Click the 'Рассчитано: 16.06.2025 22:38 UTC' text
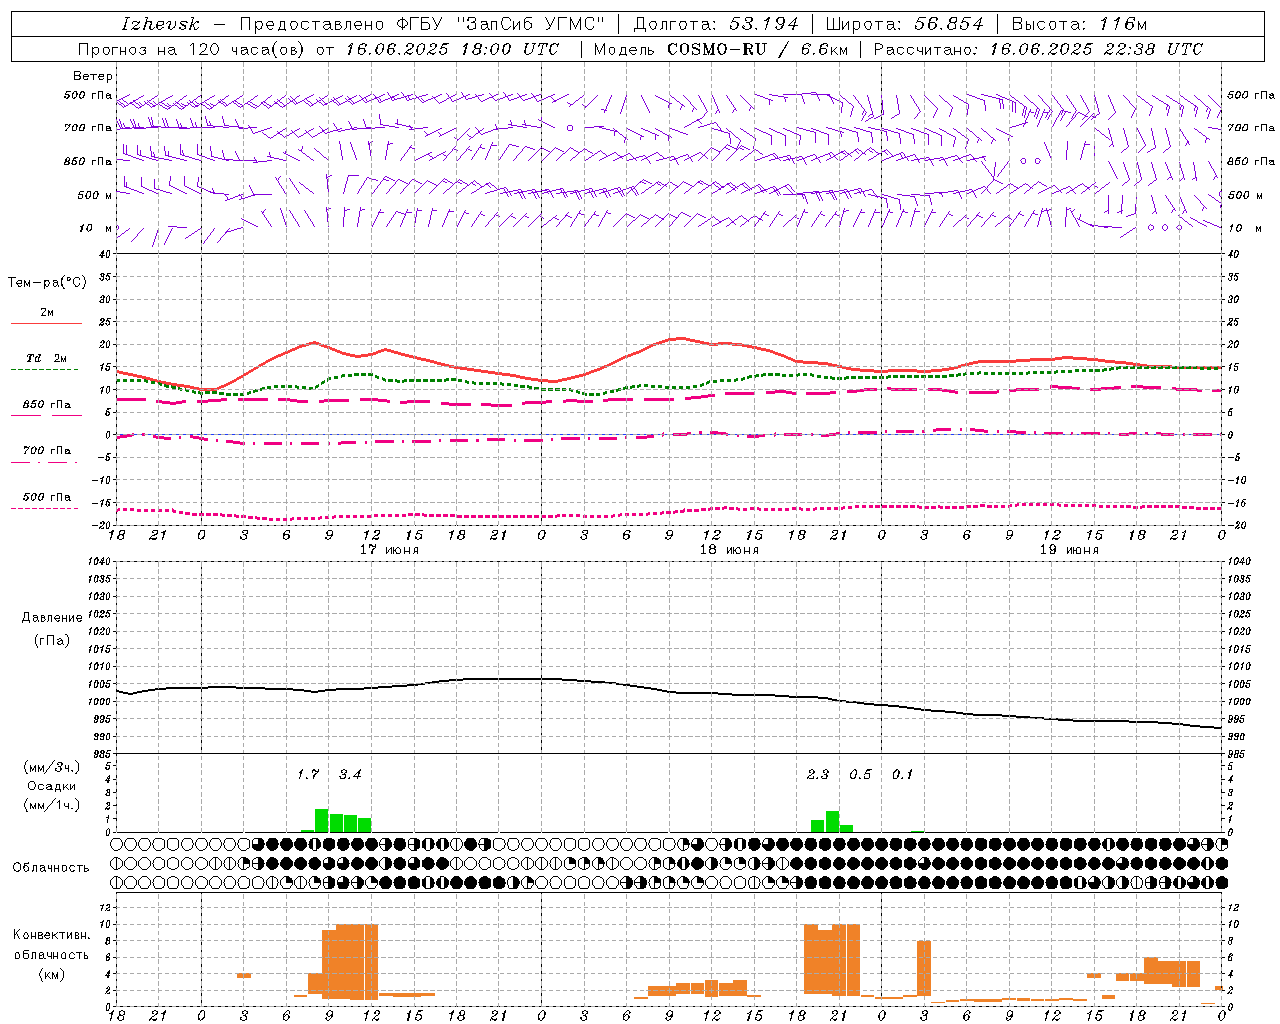This screenshot has height=1024, width=1280. point(1038,49)
